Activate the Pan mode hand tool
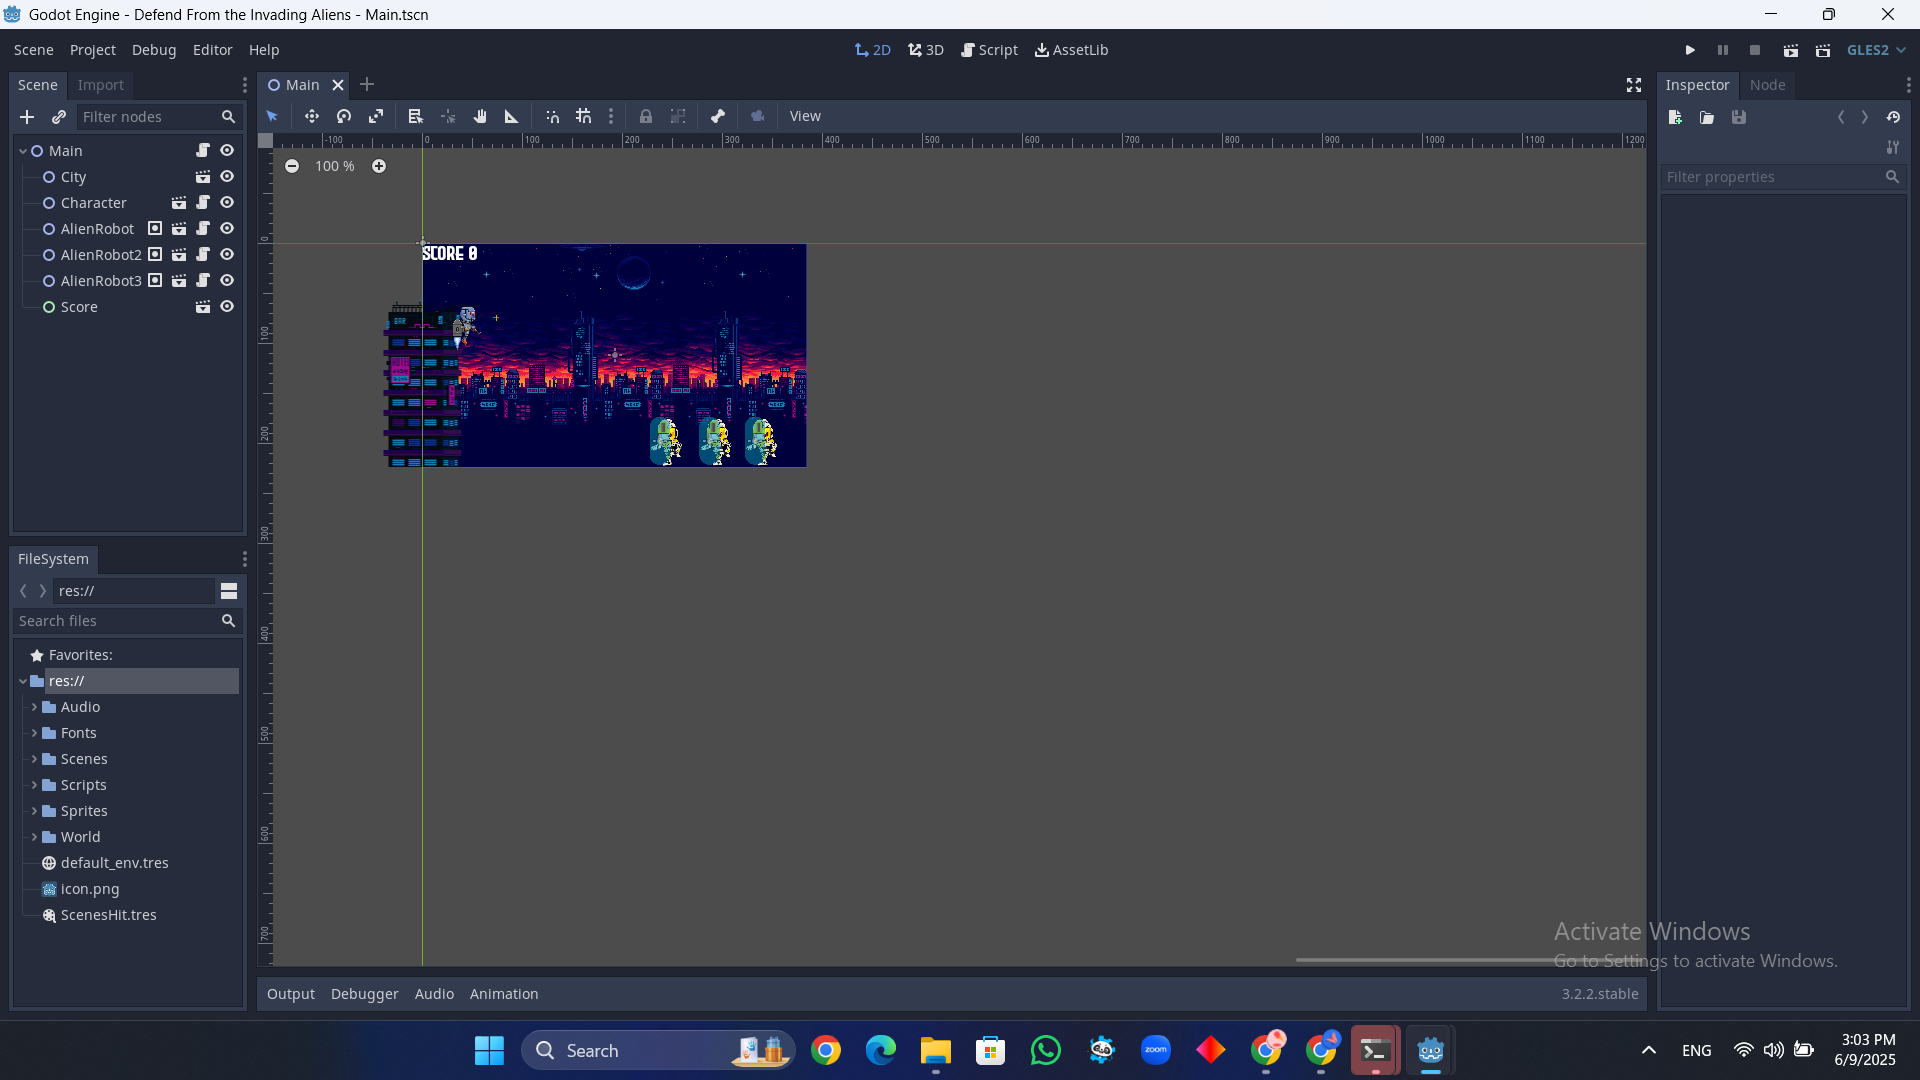Viewport: 1920px width, 1080px height. click(x=480, y=116)
